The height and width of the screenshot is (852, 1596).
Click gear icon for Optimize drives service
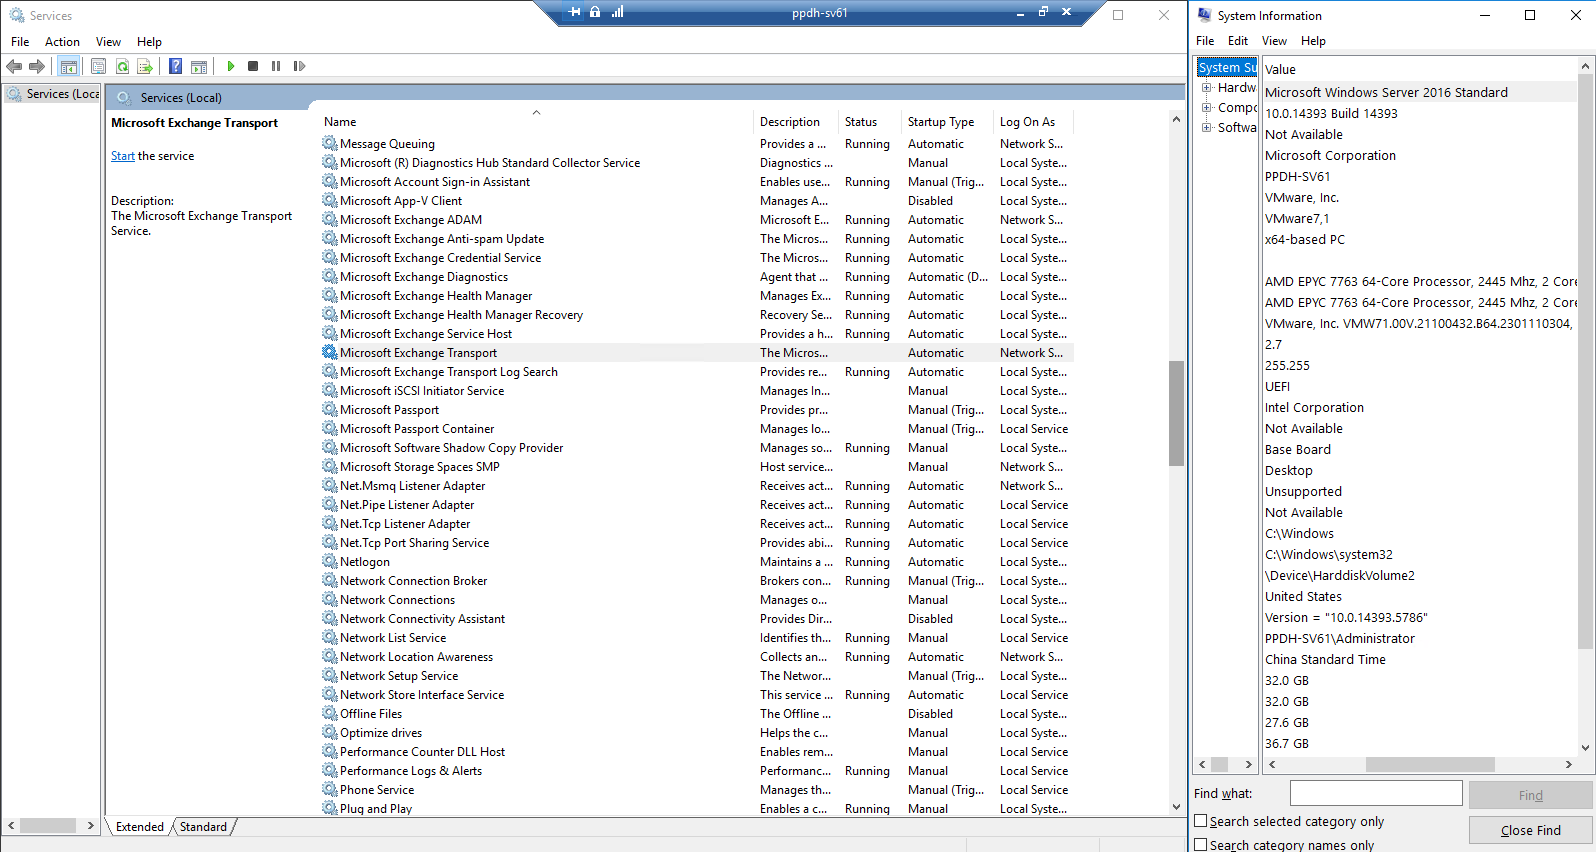329,732
